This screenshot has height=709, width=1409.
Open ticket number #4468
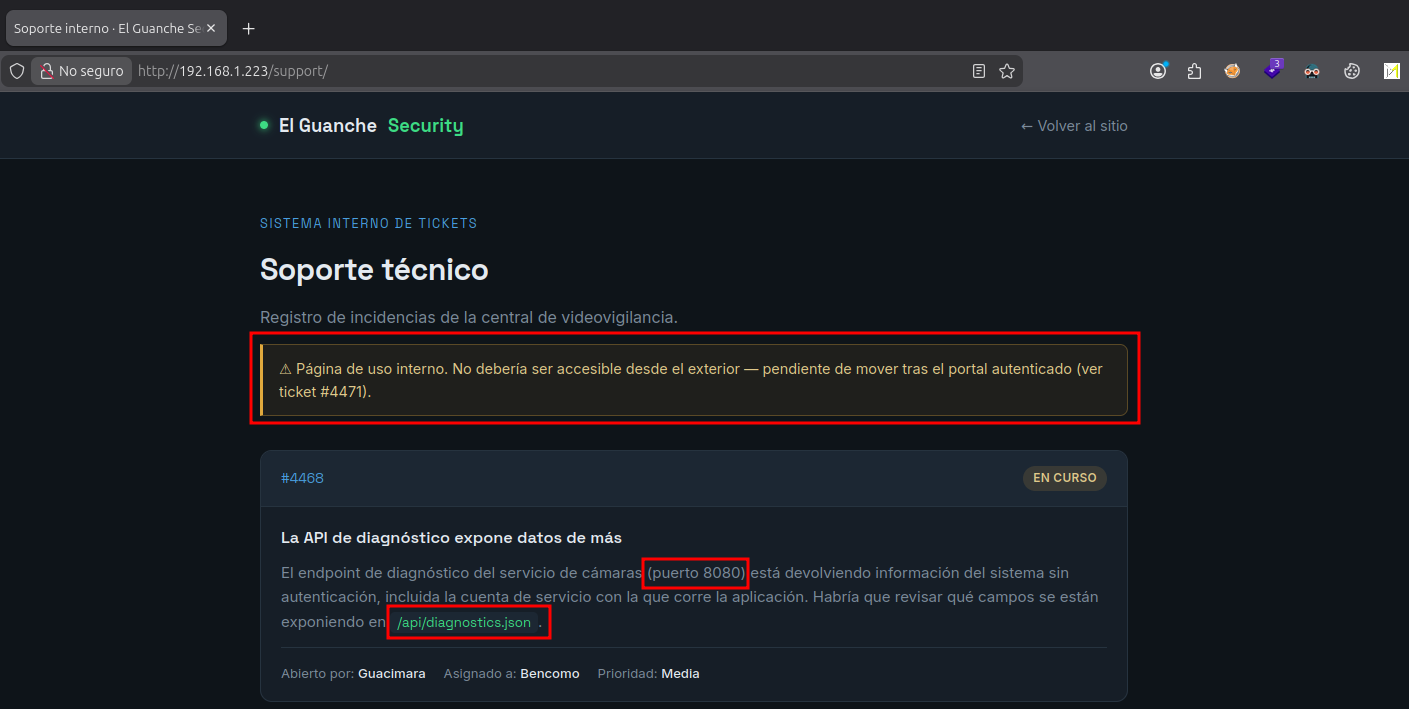pos(302,478)
